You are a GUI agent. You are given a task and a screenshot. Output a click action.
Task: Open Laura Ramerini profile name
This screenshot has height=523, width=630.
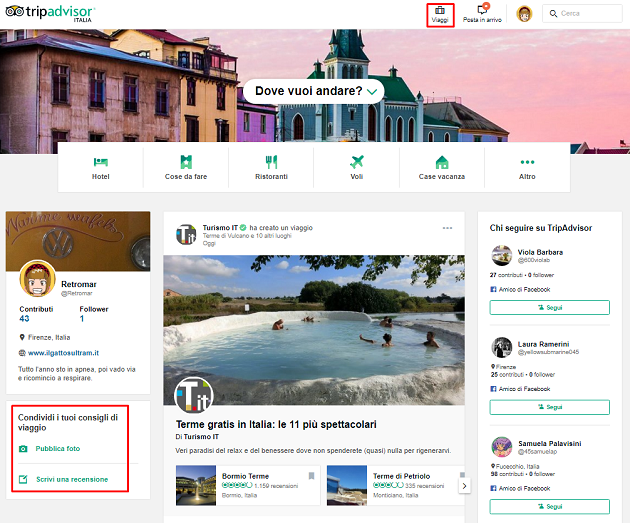pos(543,344)
